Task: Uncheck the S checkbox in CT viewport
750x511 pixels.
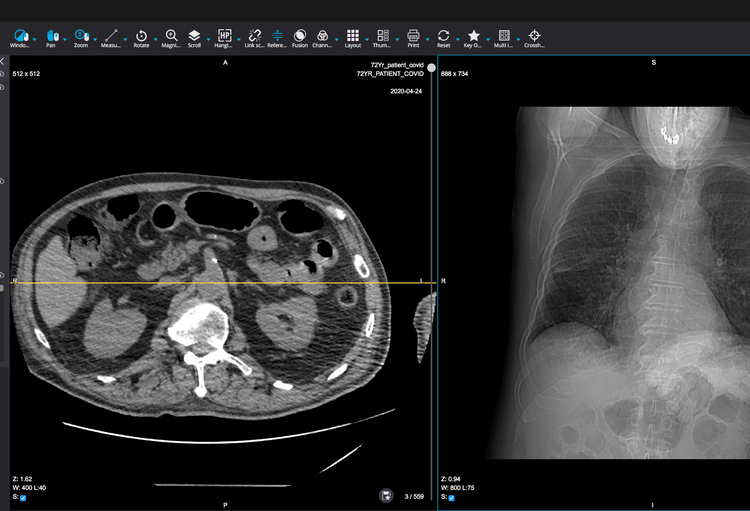Action: pyautogui.click(x=23, y=497)
